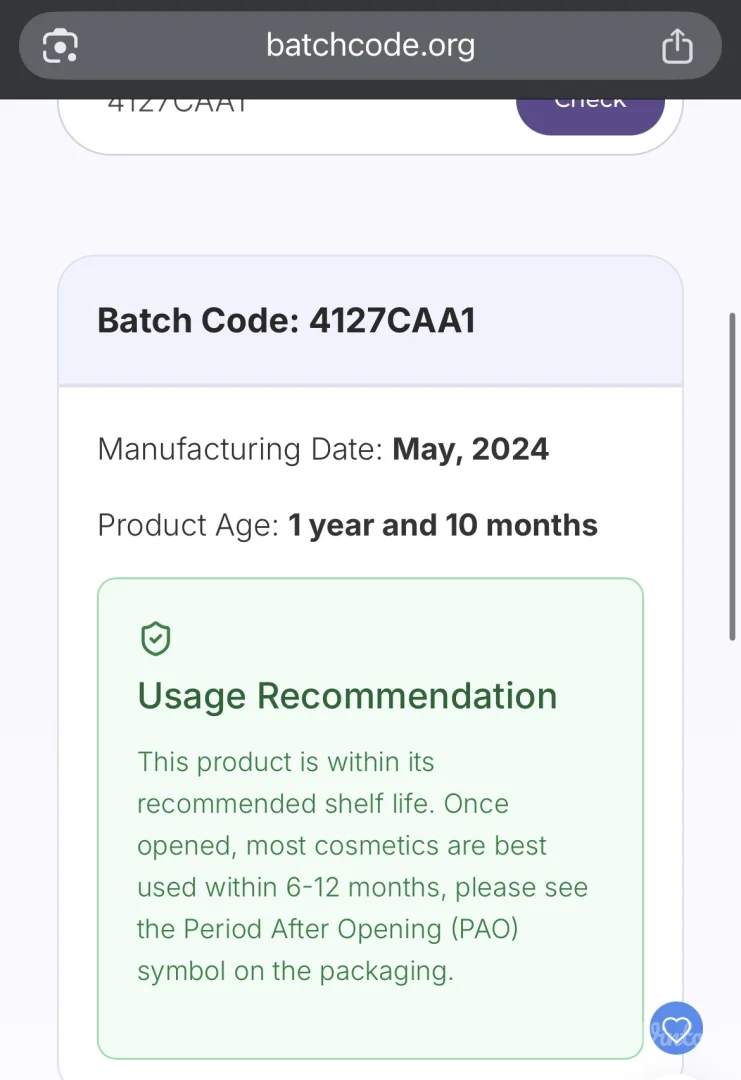
Task: Click the "Batch Code: 4127CAA1" header
Action: click(x=286, y=321)
